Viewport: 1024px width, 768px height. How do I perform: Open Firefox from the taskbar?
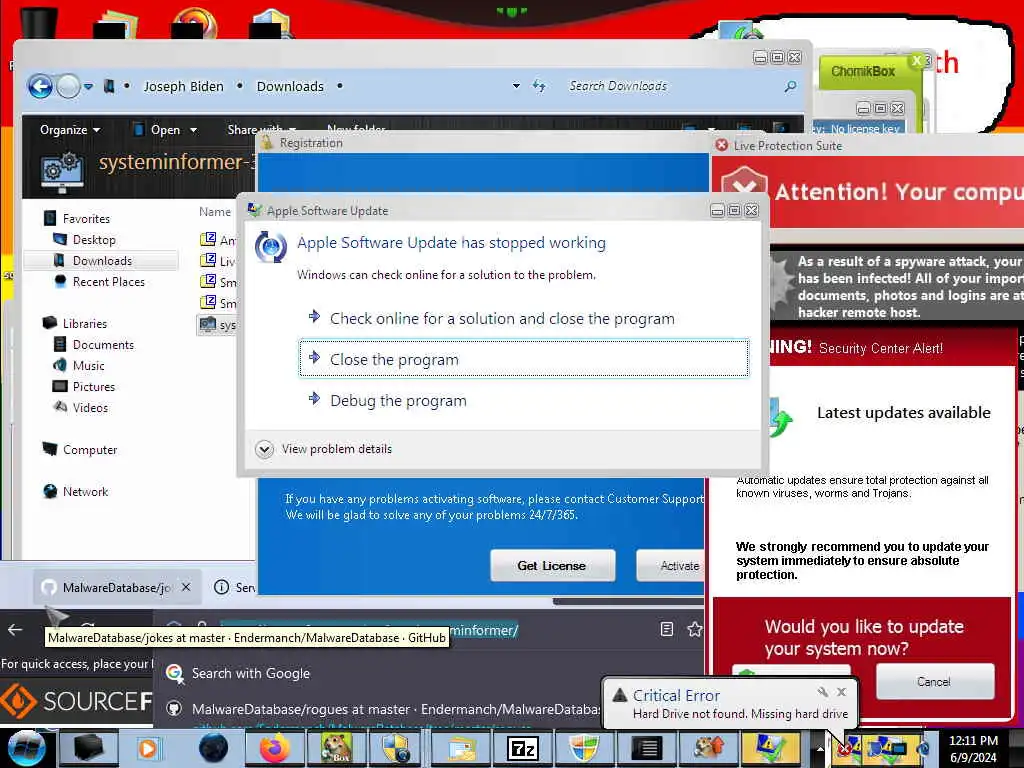pos(275,748)
